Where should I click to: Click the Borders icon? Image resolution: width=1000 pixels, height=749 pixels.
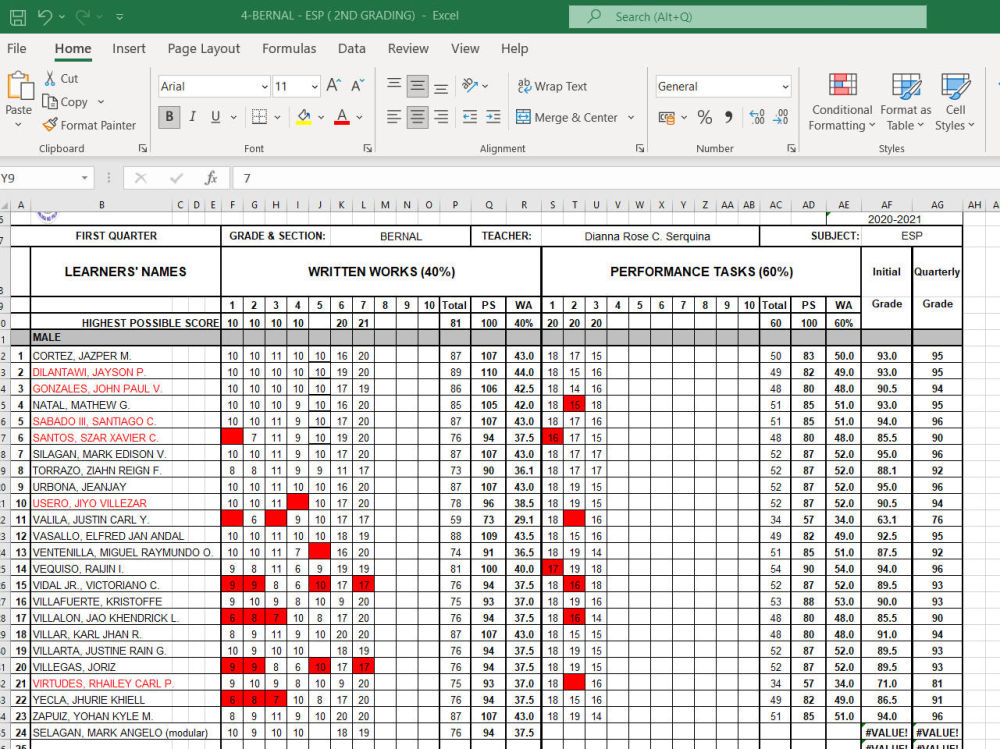tap(259, 117)
